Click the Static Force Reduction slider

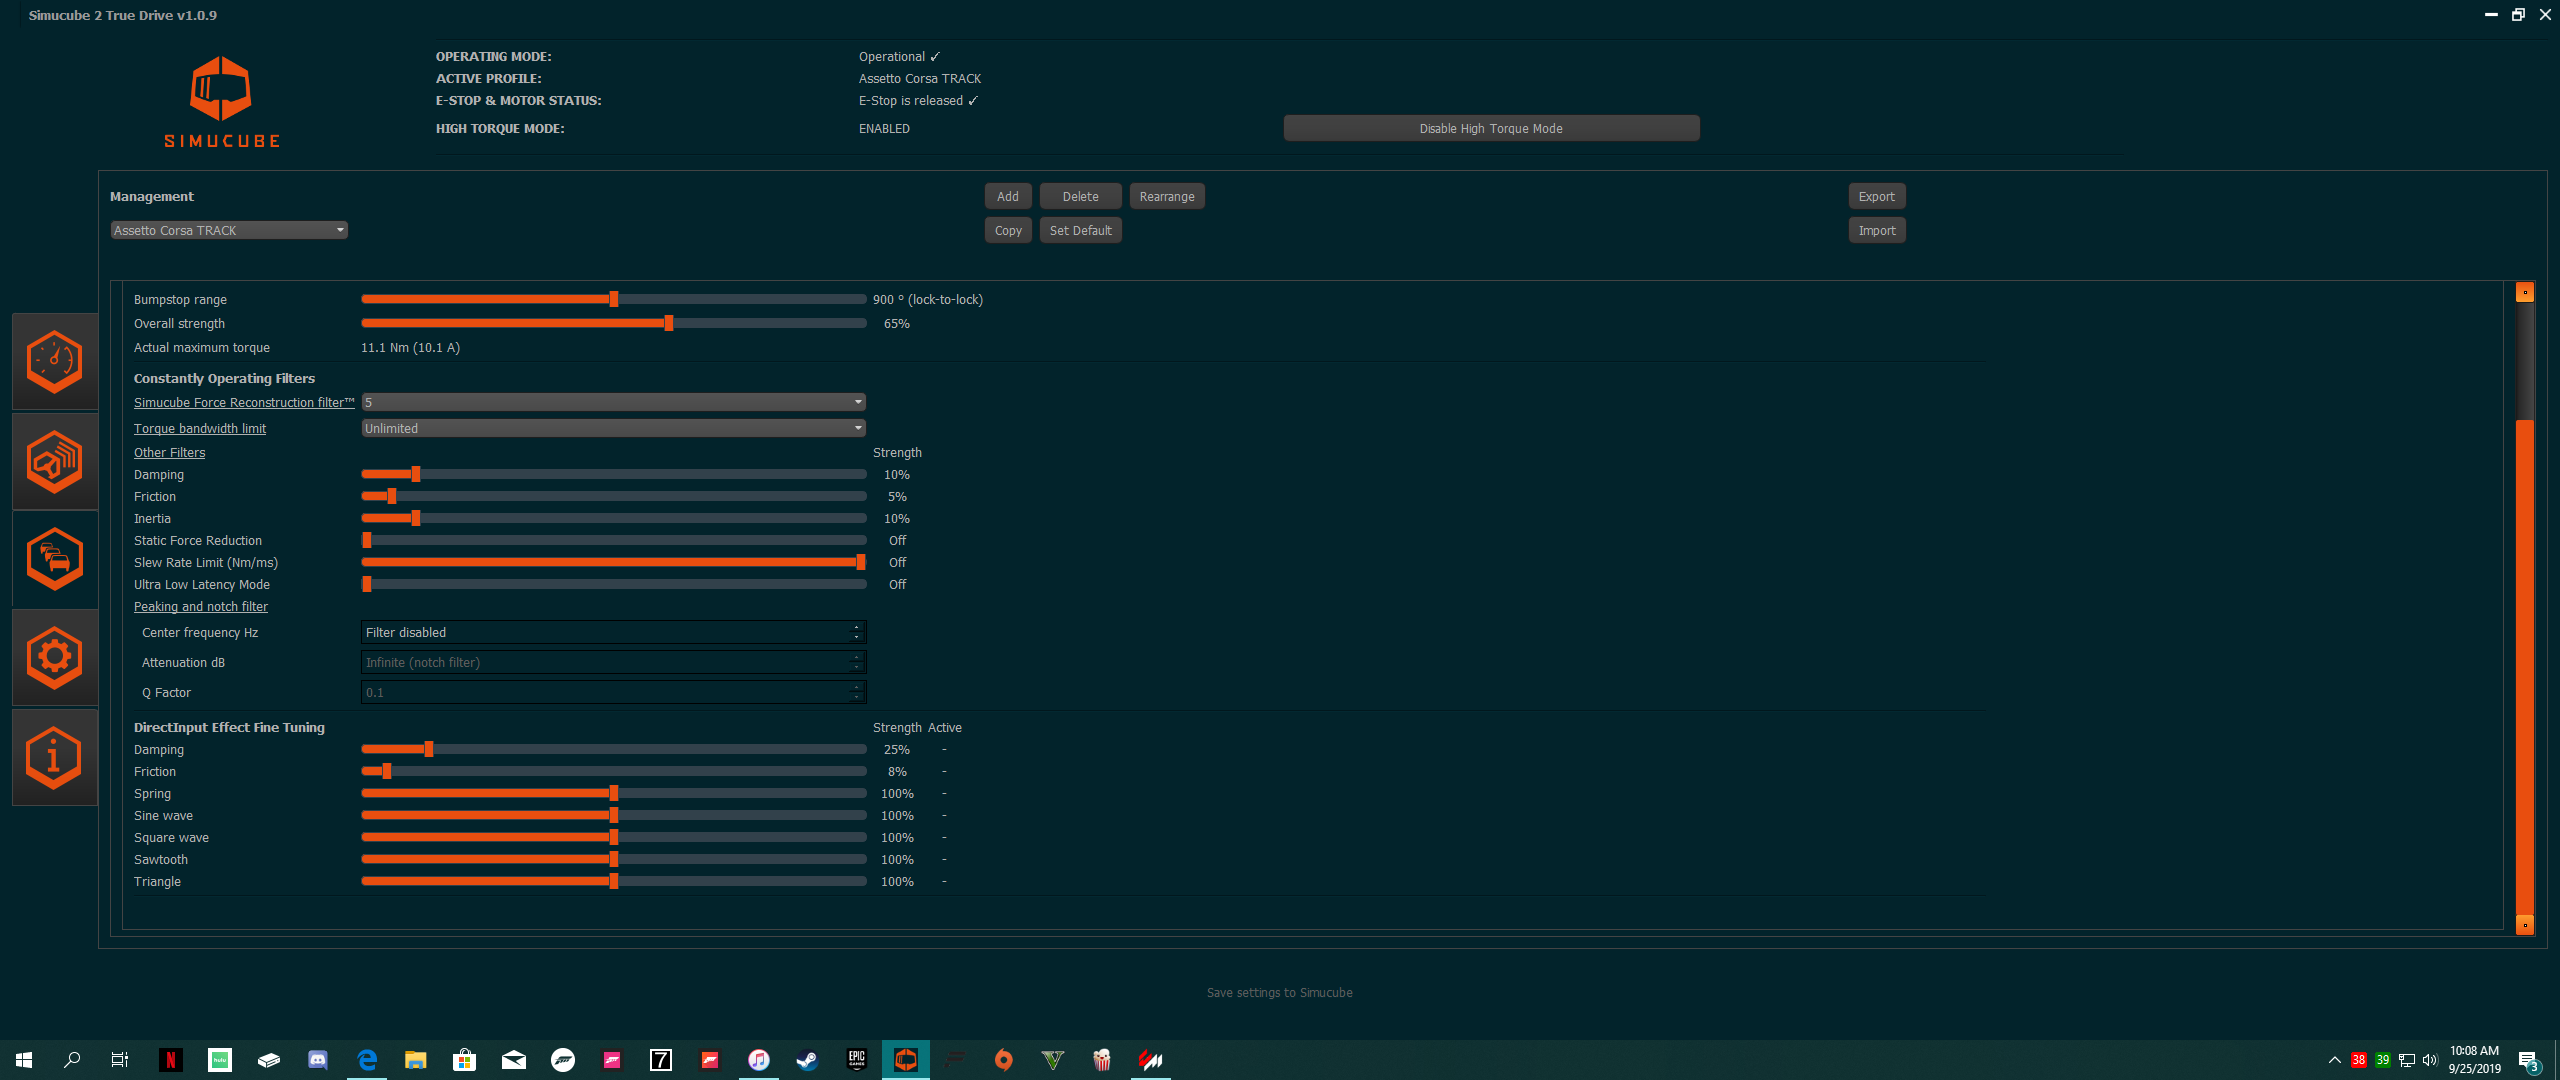pos(613,540)
